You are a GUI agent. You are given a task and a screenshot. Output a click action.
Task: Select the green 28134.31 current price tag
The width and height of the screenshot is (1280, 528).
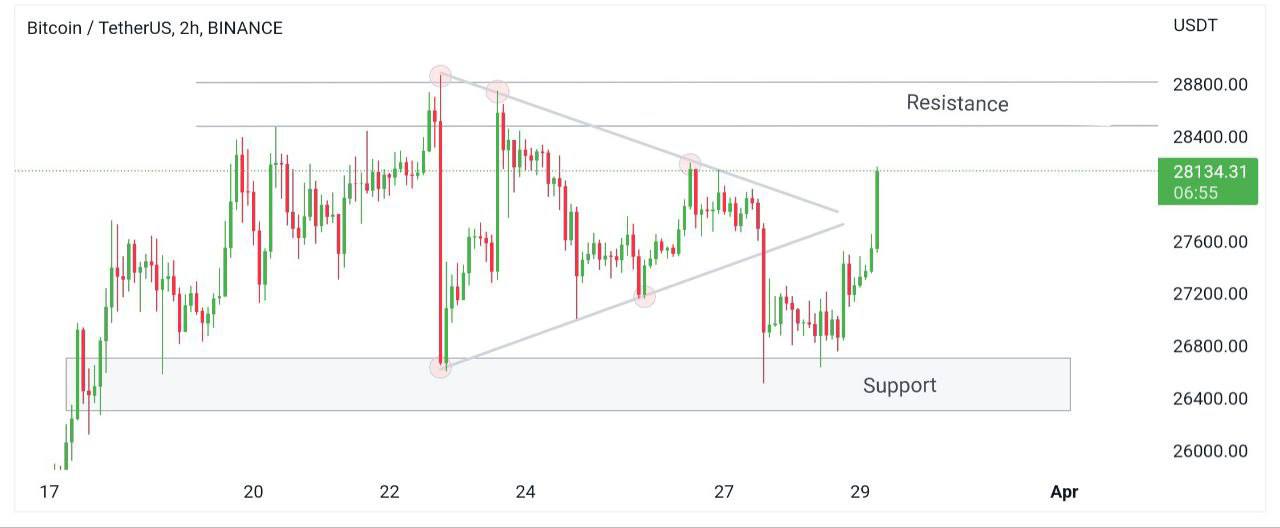(x=1209, y=172)
